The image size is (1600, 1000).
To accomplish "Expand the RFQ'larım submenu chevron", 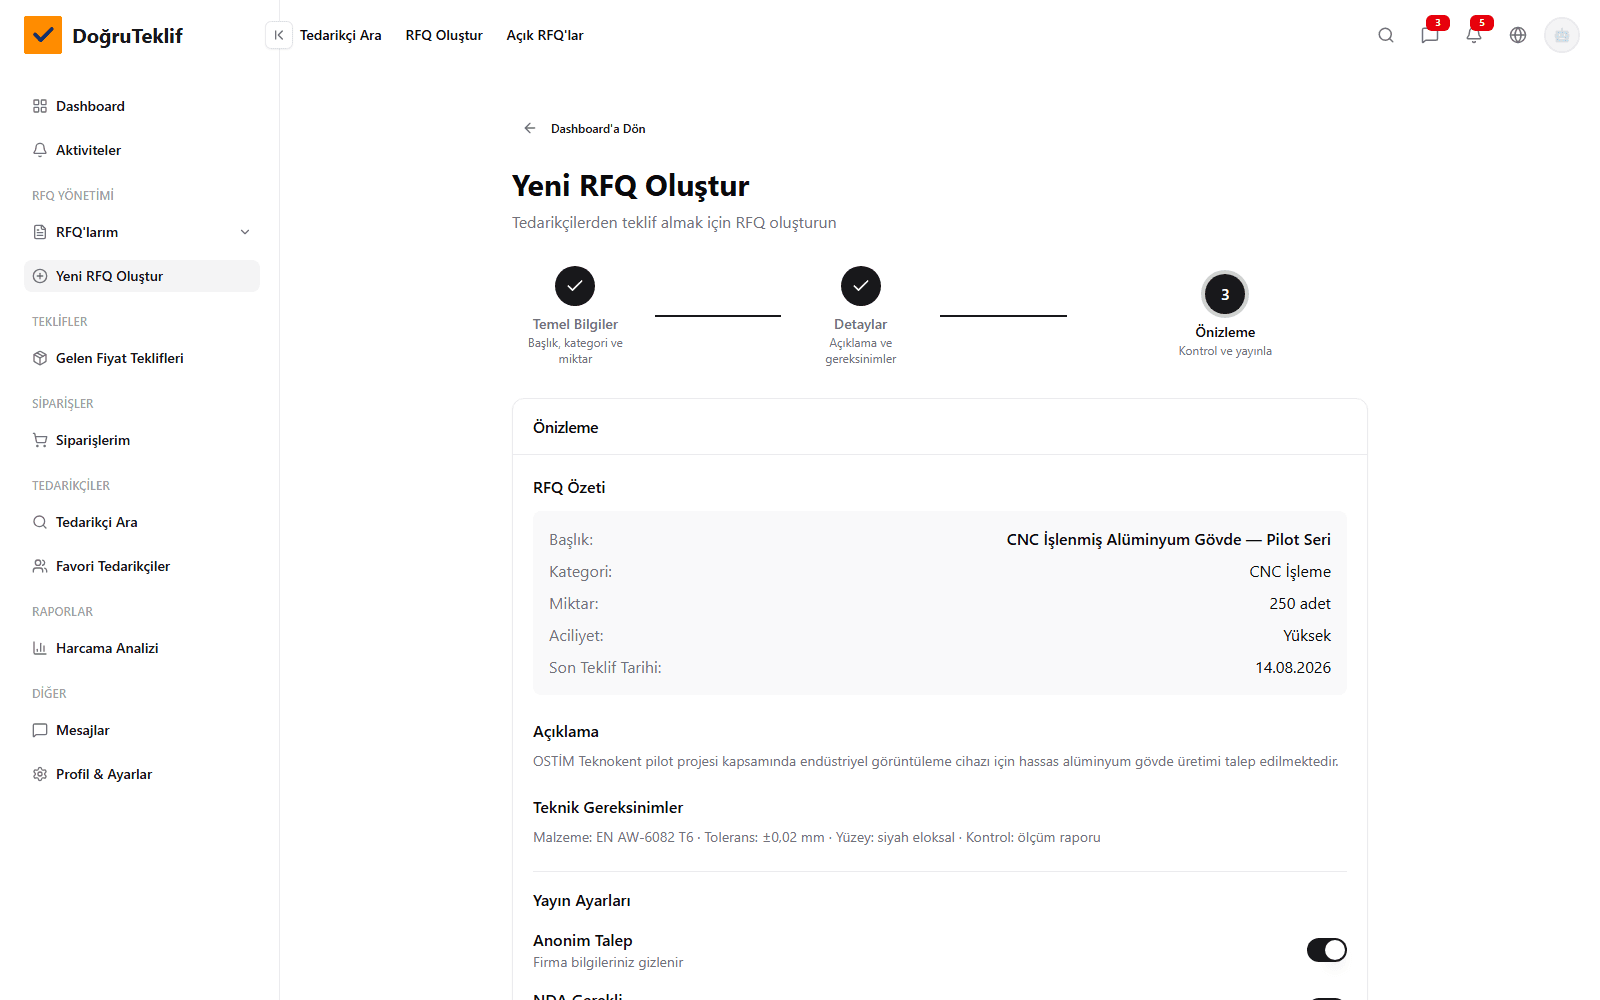I will coord(245,232).
